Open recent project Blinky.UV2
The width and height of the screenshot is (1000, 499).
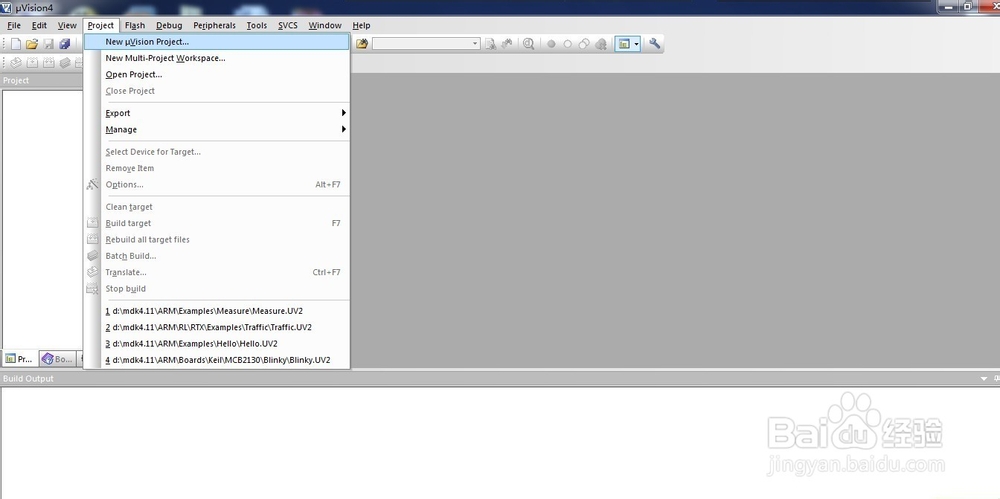(217, 360)
